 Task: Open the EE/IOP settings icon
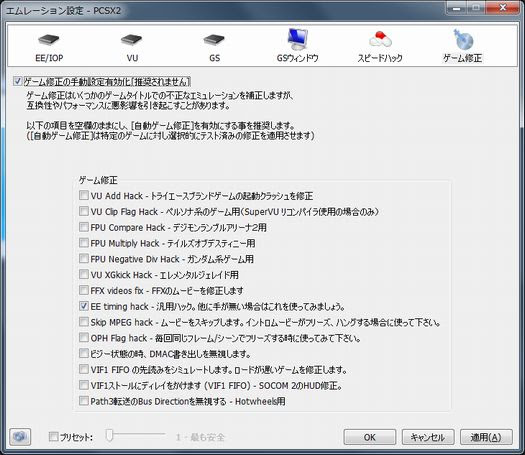(49, 40)
